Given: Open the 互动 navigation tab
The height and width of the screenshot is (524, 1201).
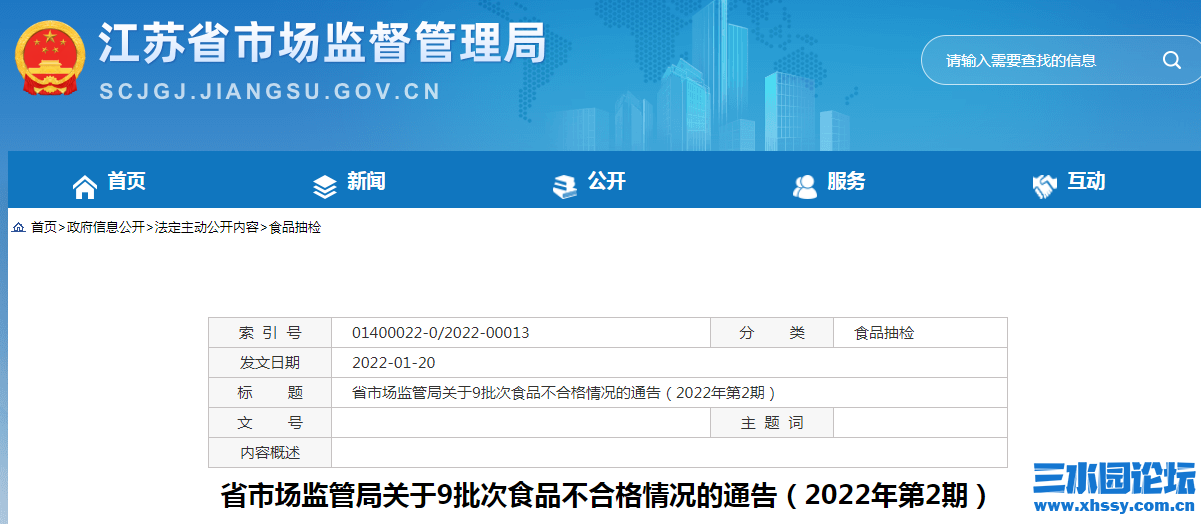Looking at the screenshot, I should (x=1087, y=182).
